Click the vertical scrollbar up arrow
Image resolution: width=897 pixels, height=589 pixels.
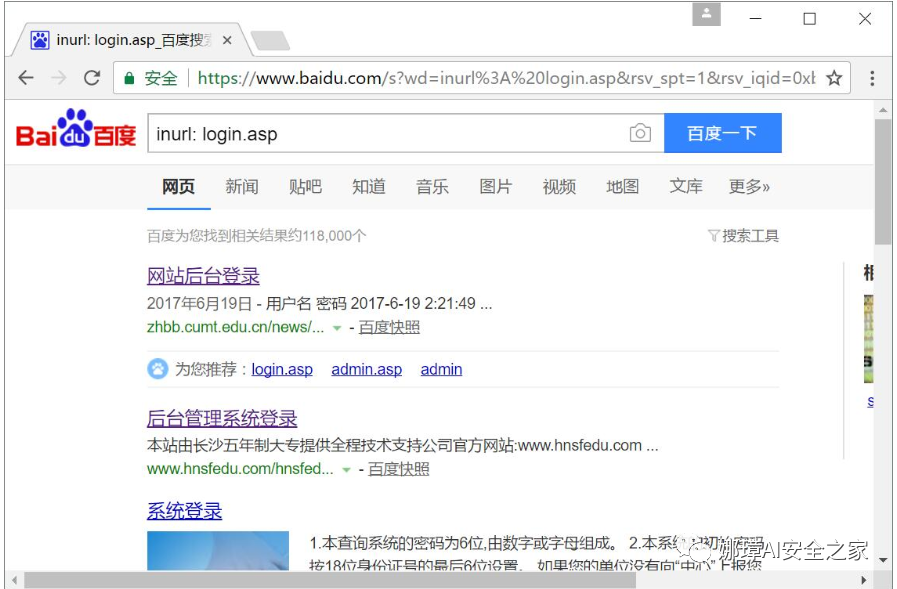coord(883,109)
